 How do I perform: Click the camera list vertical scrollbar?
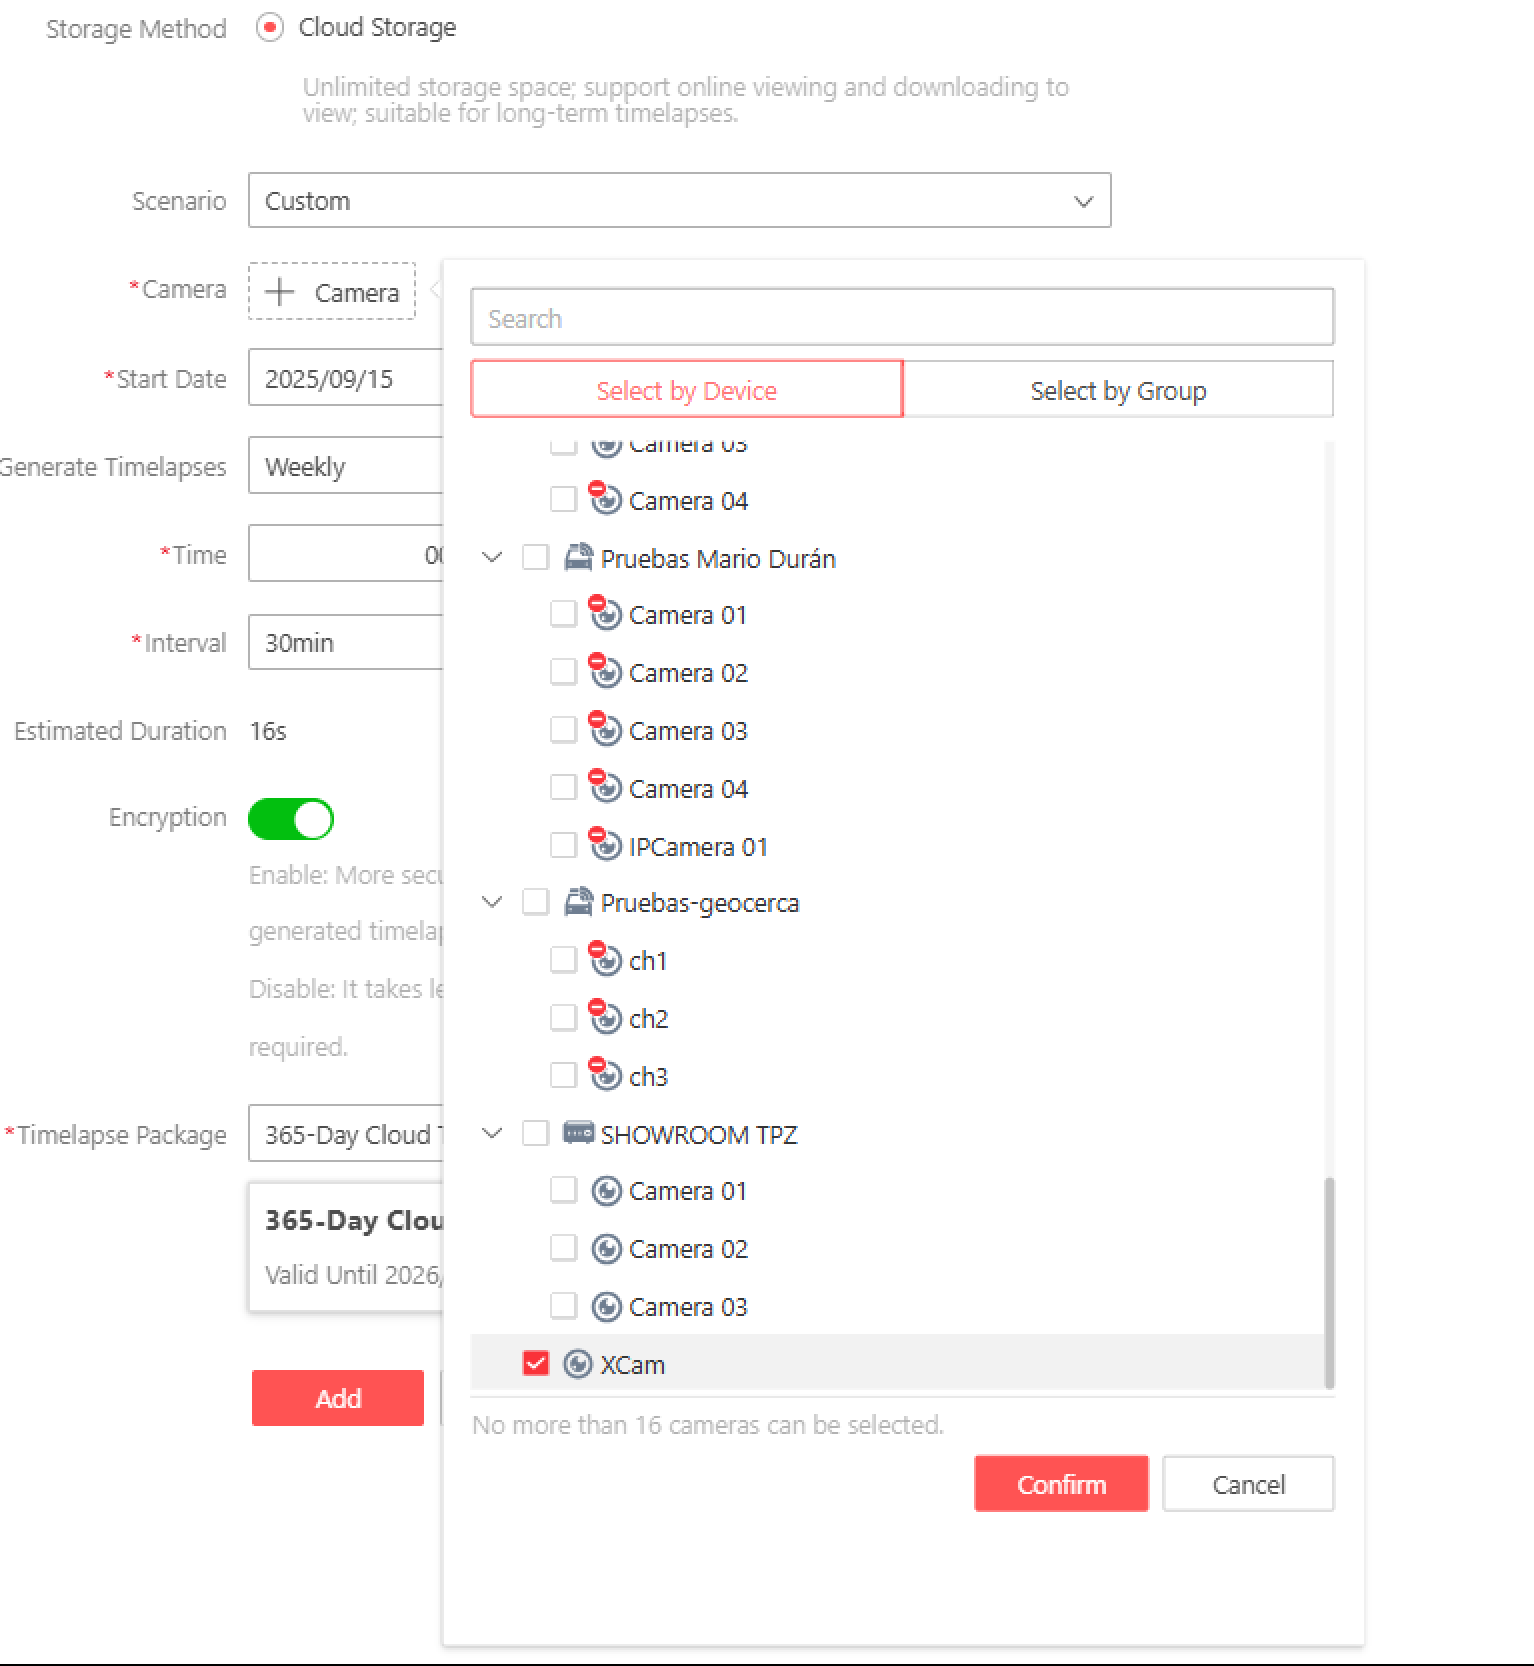(x=1329, y=1283)
